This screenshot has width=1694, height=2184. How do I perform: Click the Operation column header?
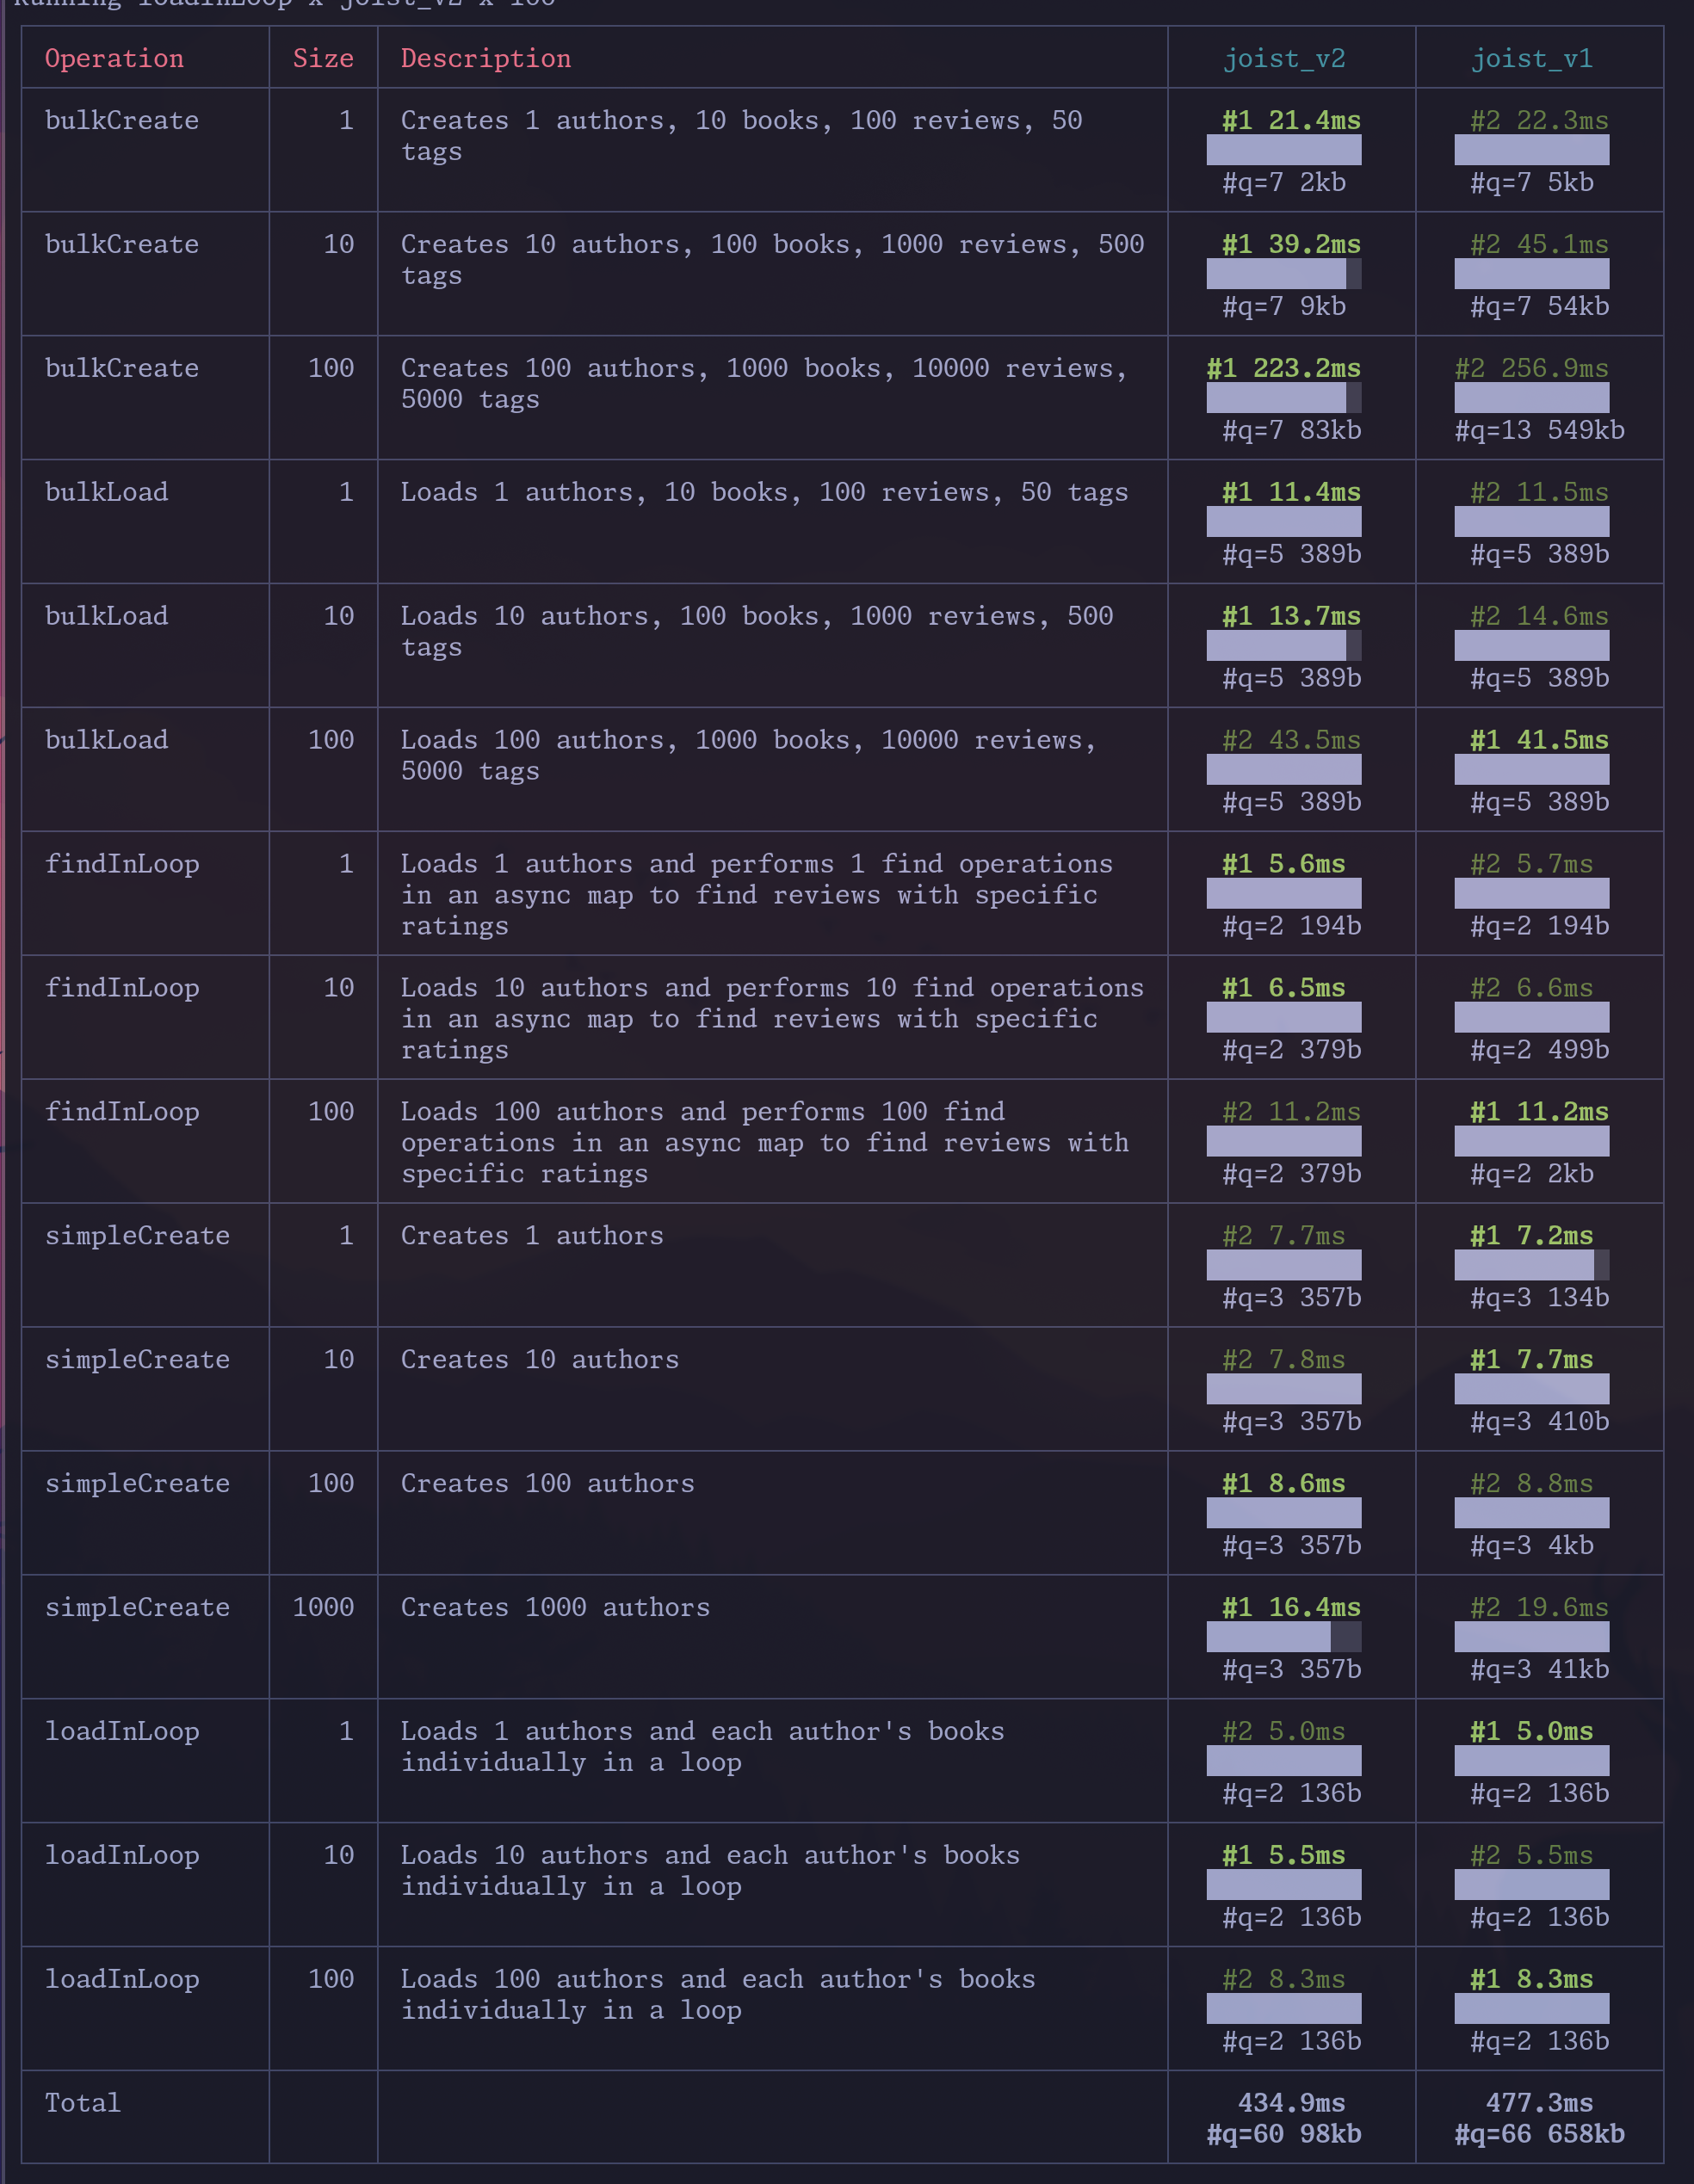click(114, 58)
